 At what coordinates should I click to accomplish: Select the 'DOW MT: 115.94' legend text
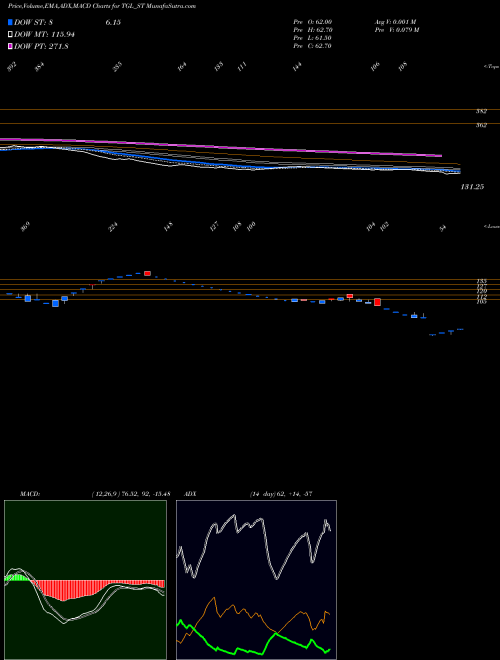[x=44, y=35]
